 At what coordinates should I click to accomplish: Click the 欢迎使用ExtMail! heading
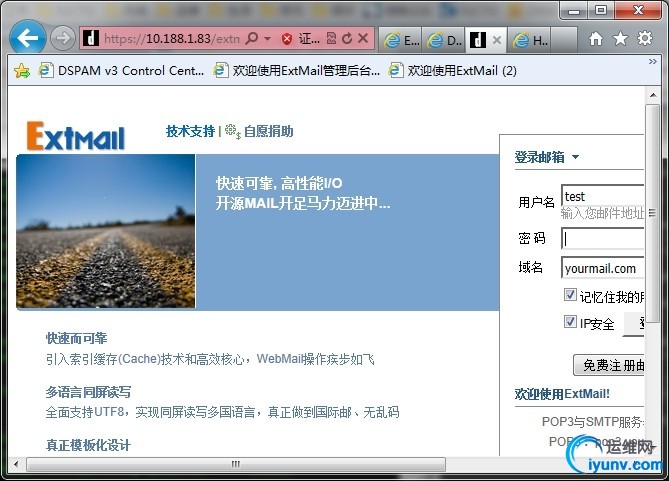coord(562,394)
